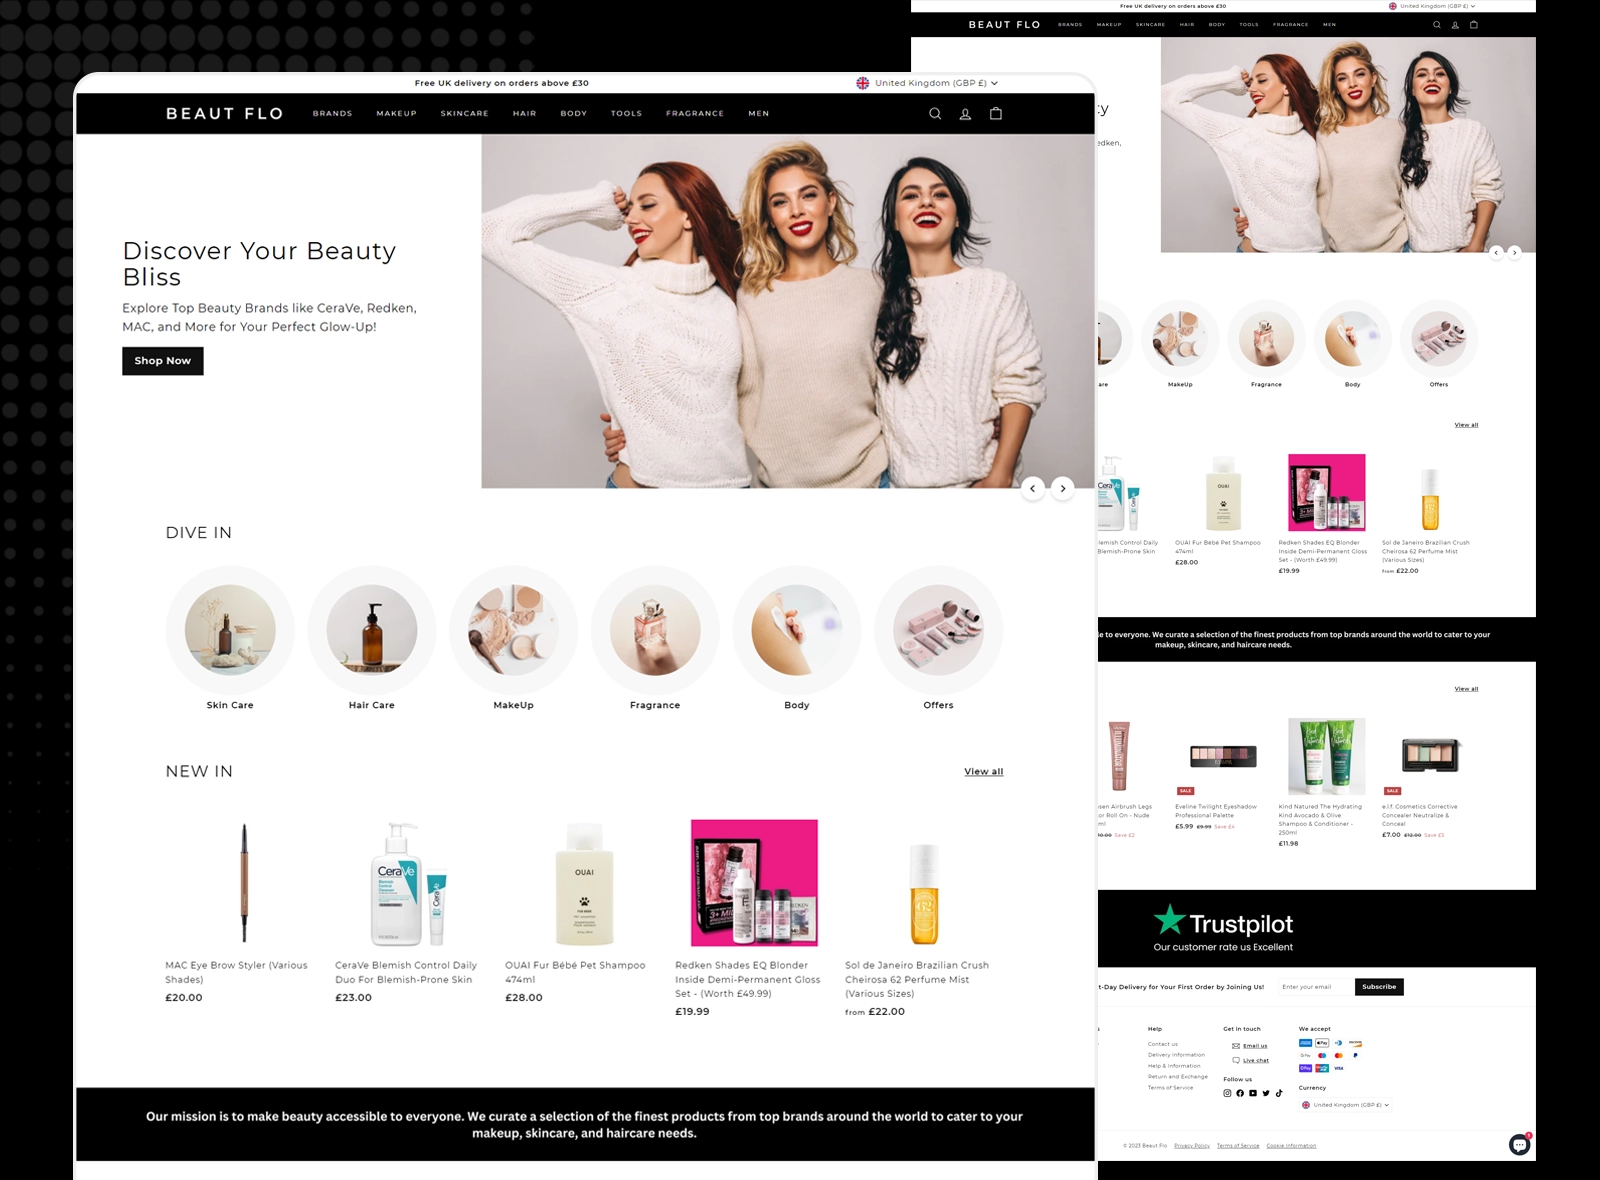Screen dimensions: 1600x1180
Task: Open e.l.f. Cosmetics Corrective Concealer product image
Action: (1430, 756)
